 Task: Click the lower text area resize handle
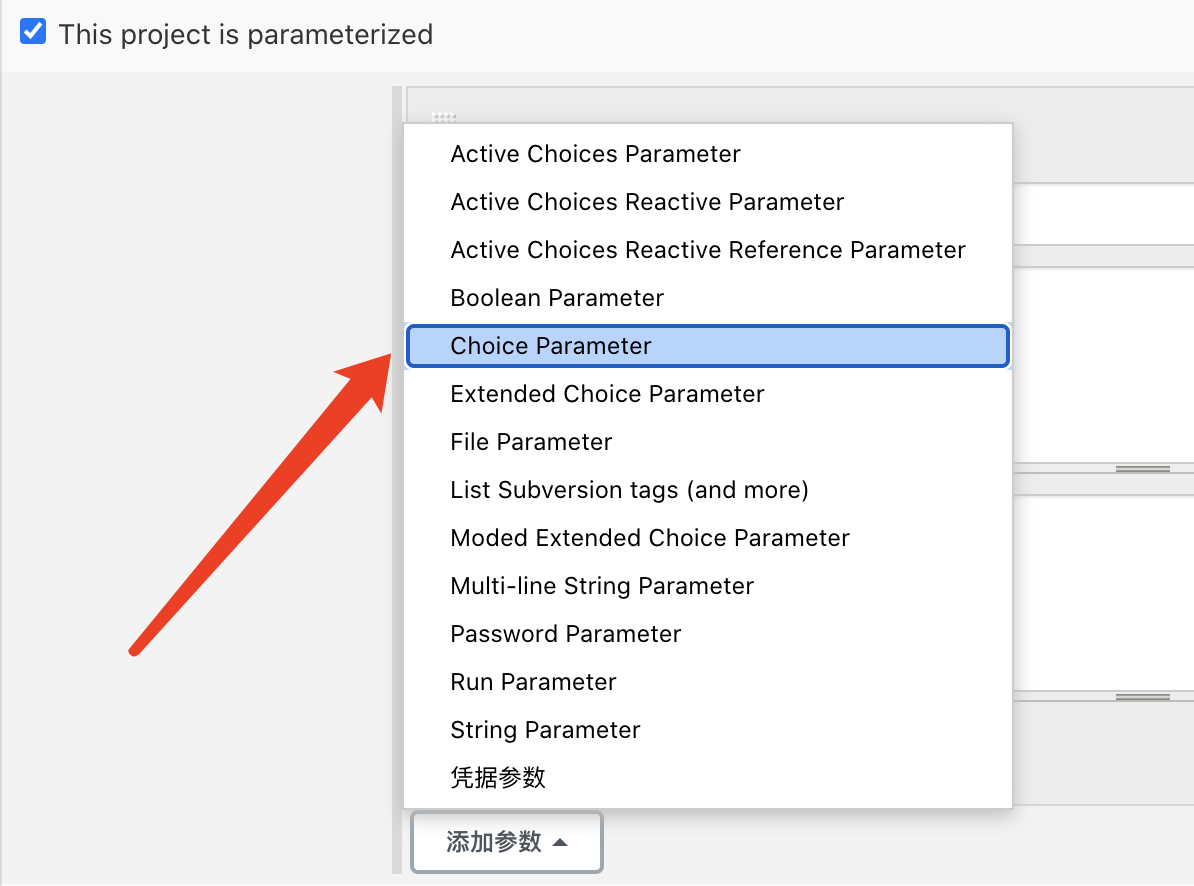pos(1142,697)
